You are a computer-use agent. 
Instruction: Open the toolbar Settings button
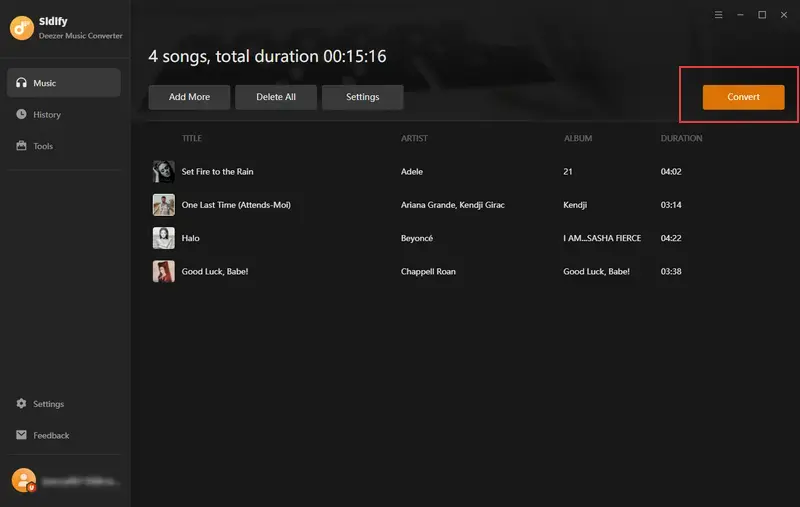(363, 97)
